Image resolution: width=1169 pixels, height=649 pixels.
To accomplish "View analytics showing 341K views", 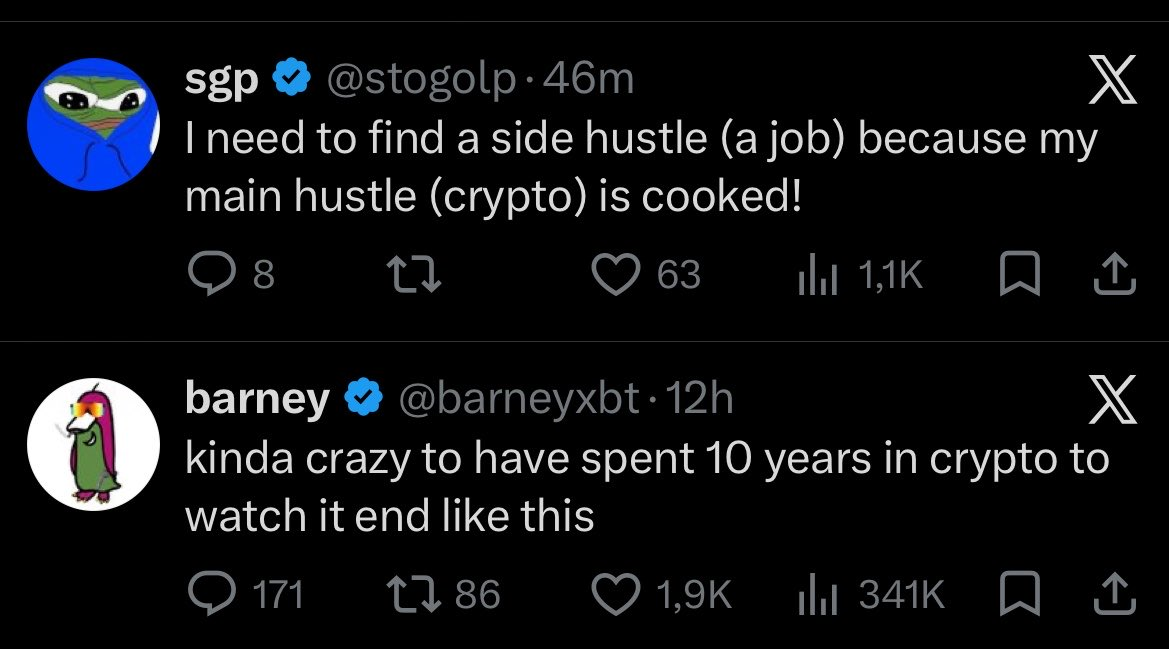I will (x=871, y=594).
